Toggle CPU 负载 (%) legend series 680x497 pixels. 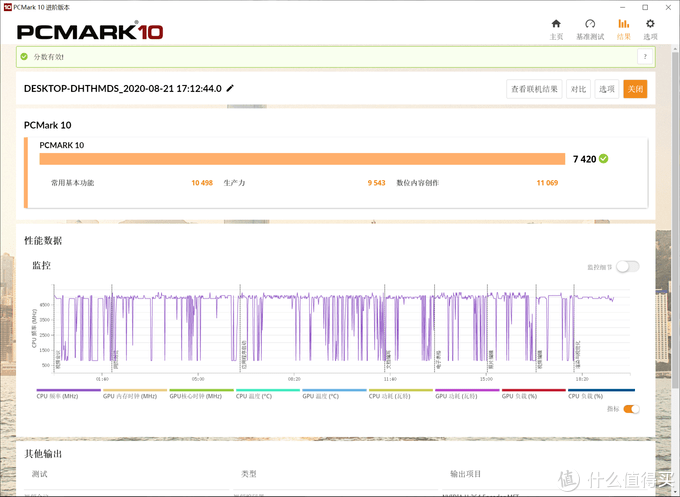tap(601, 394)
